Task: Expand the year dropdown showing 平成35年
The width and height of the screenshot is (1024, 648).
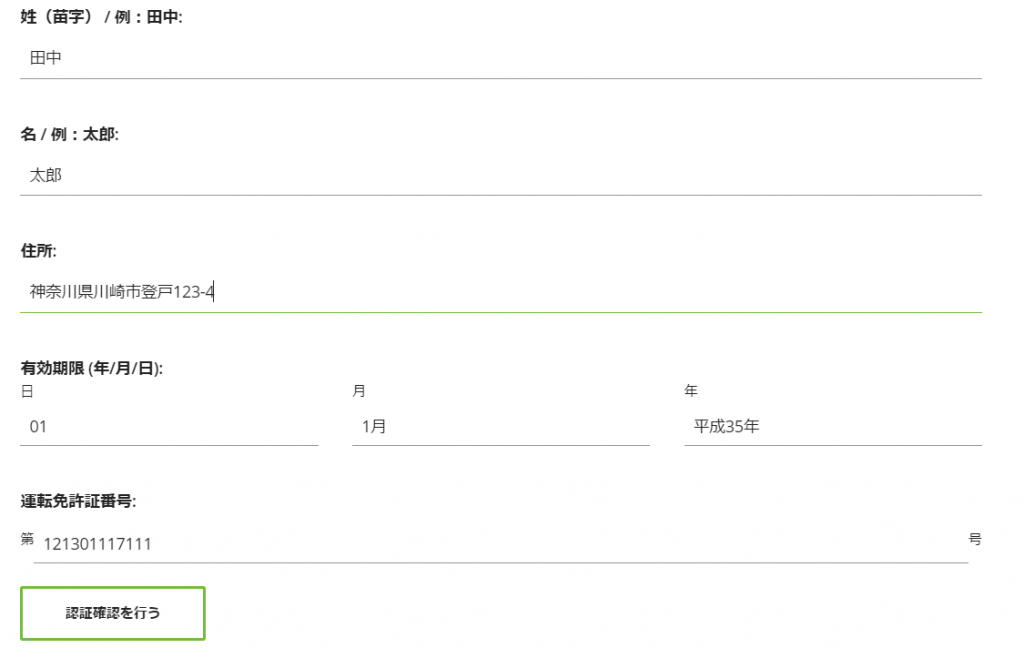Action: click(x=832, y=427)
